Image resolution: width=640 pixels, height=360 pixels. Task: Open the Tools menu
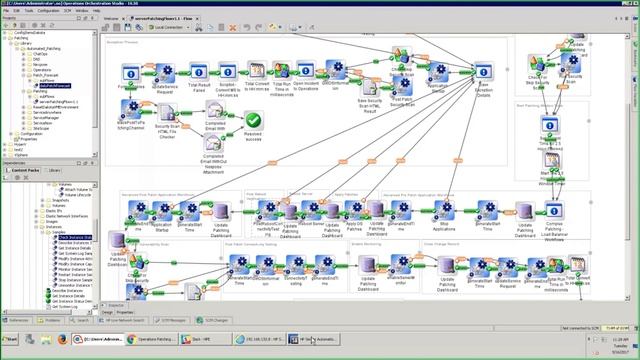(29, 11)
